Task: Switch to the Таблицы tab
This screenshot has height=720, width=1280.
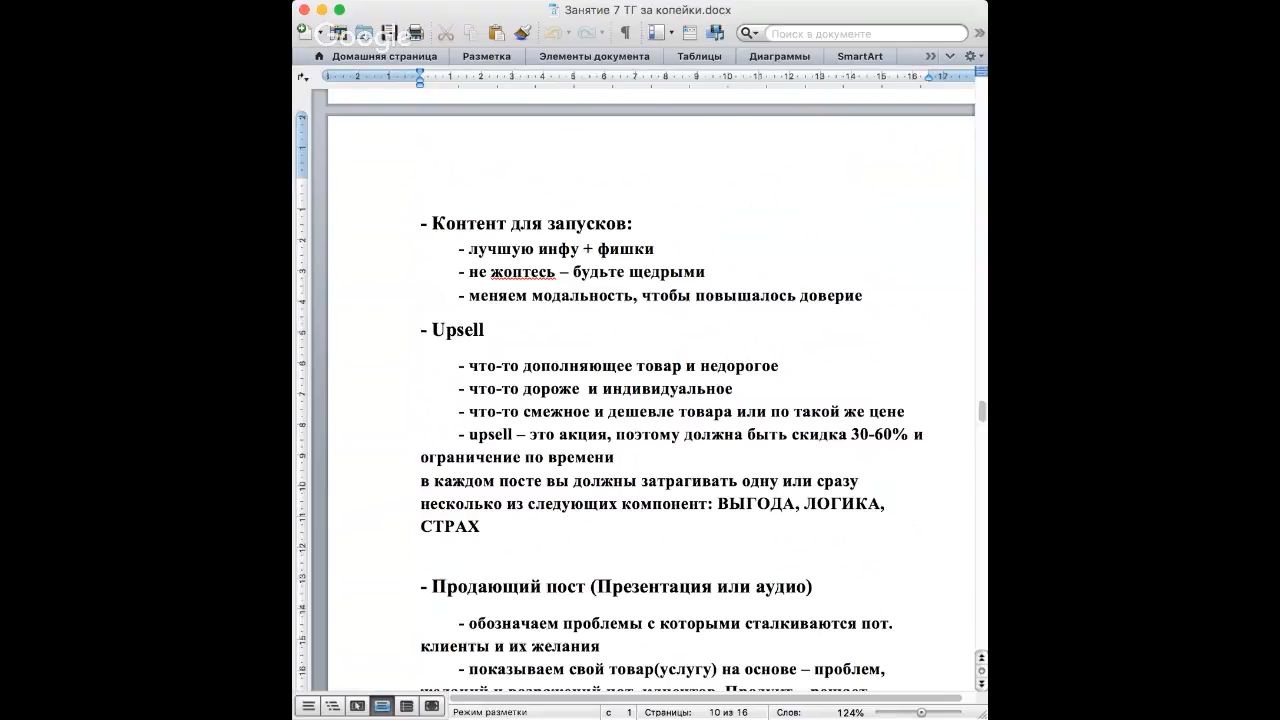Action: click(699, 56)
